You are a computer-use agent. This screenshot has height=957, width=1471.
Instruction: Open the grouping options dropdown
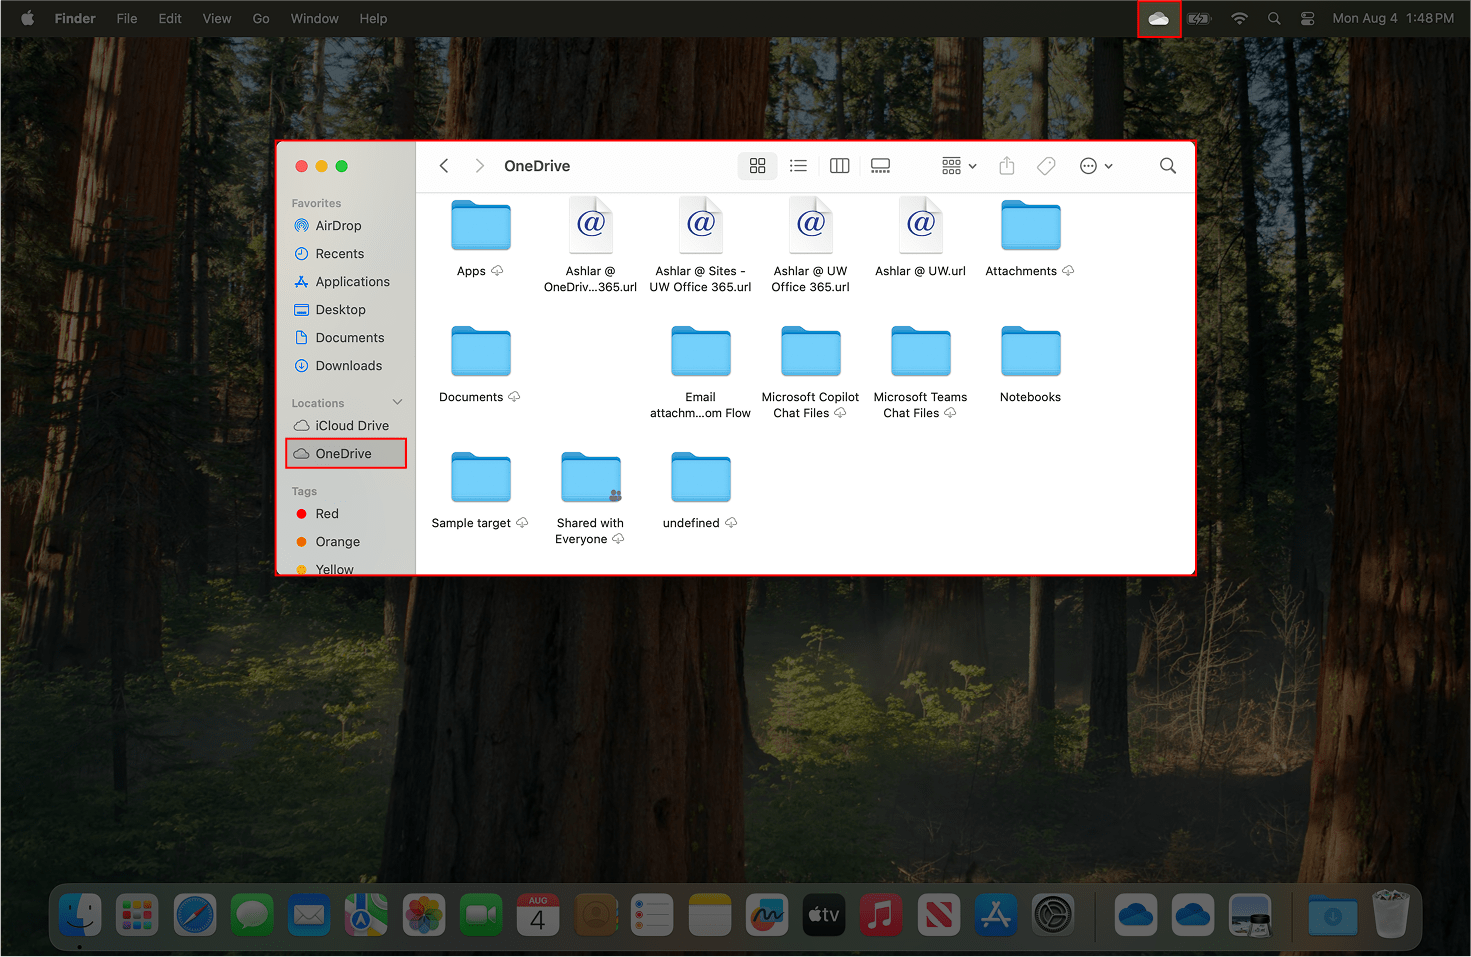click(957, 165)
